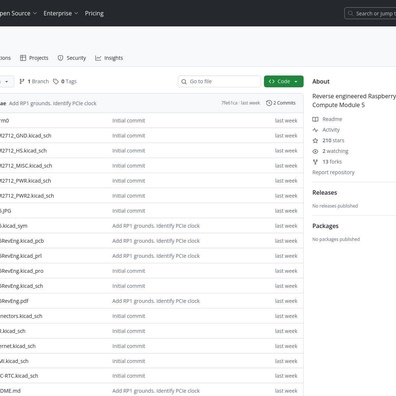The height and width of the screenshot is (396, 396).
Task: Open the Packages heading link
Action: [x=325, y=226]
